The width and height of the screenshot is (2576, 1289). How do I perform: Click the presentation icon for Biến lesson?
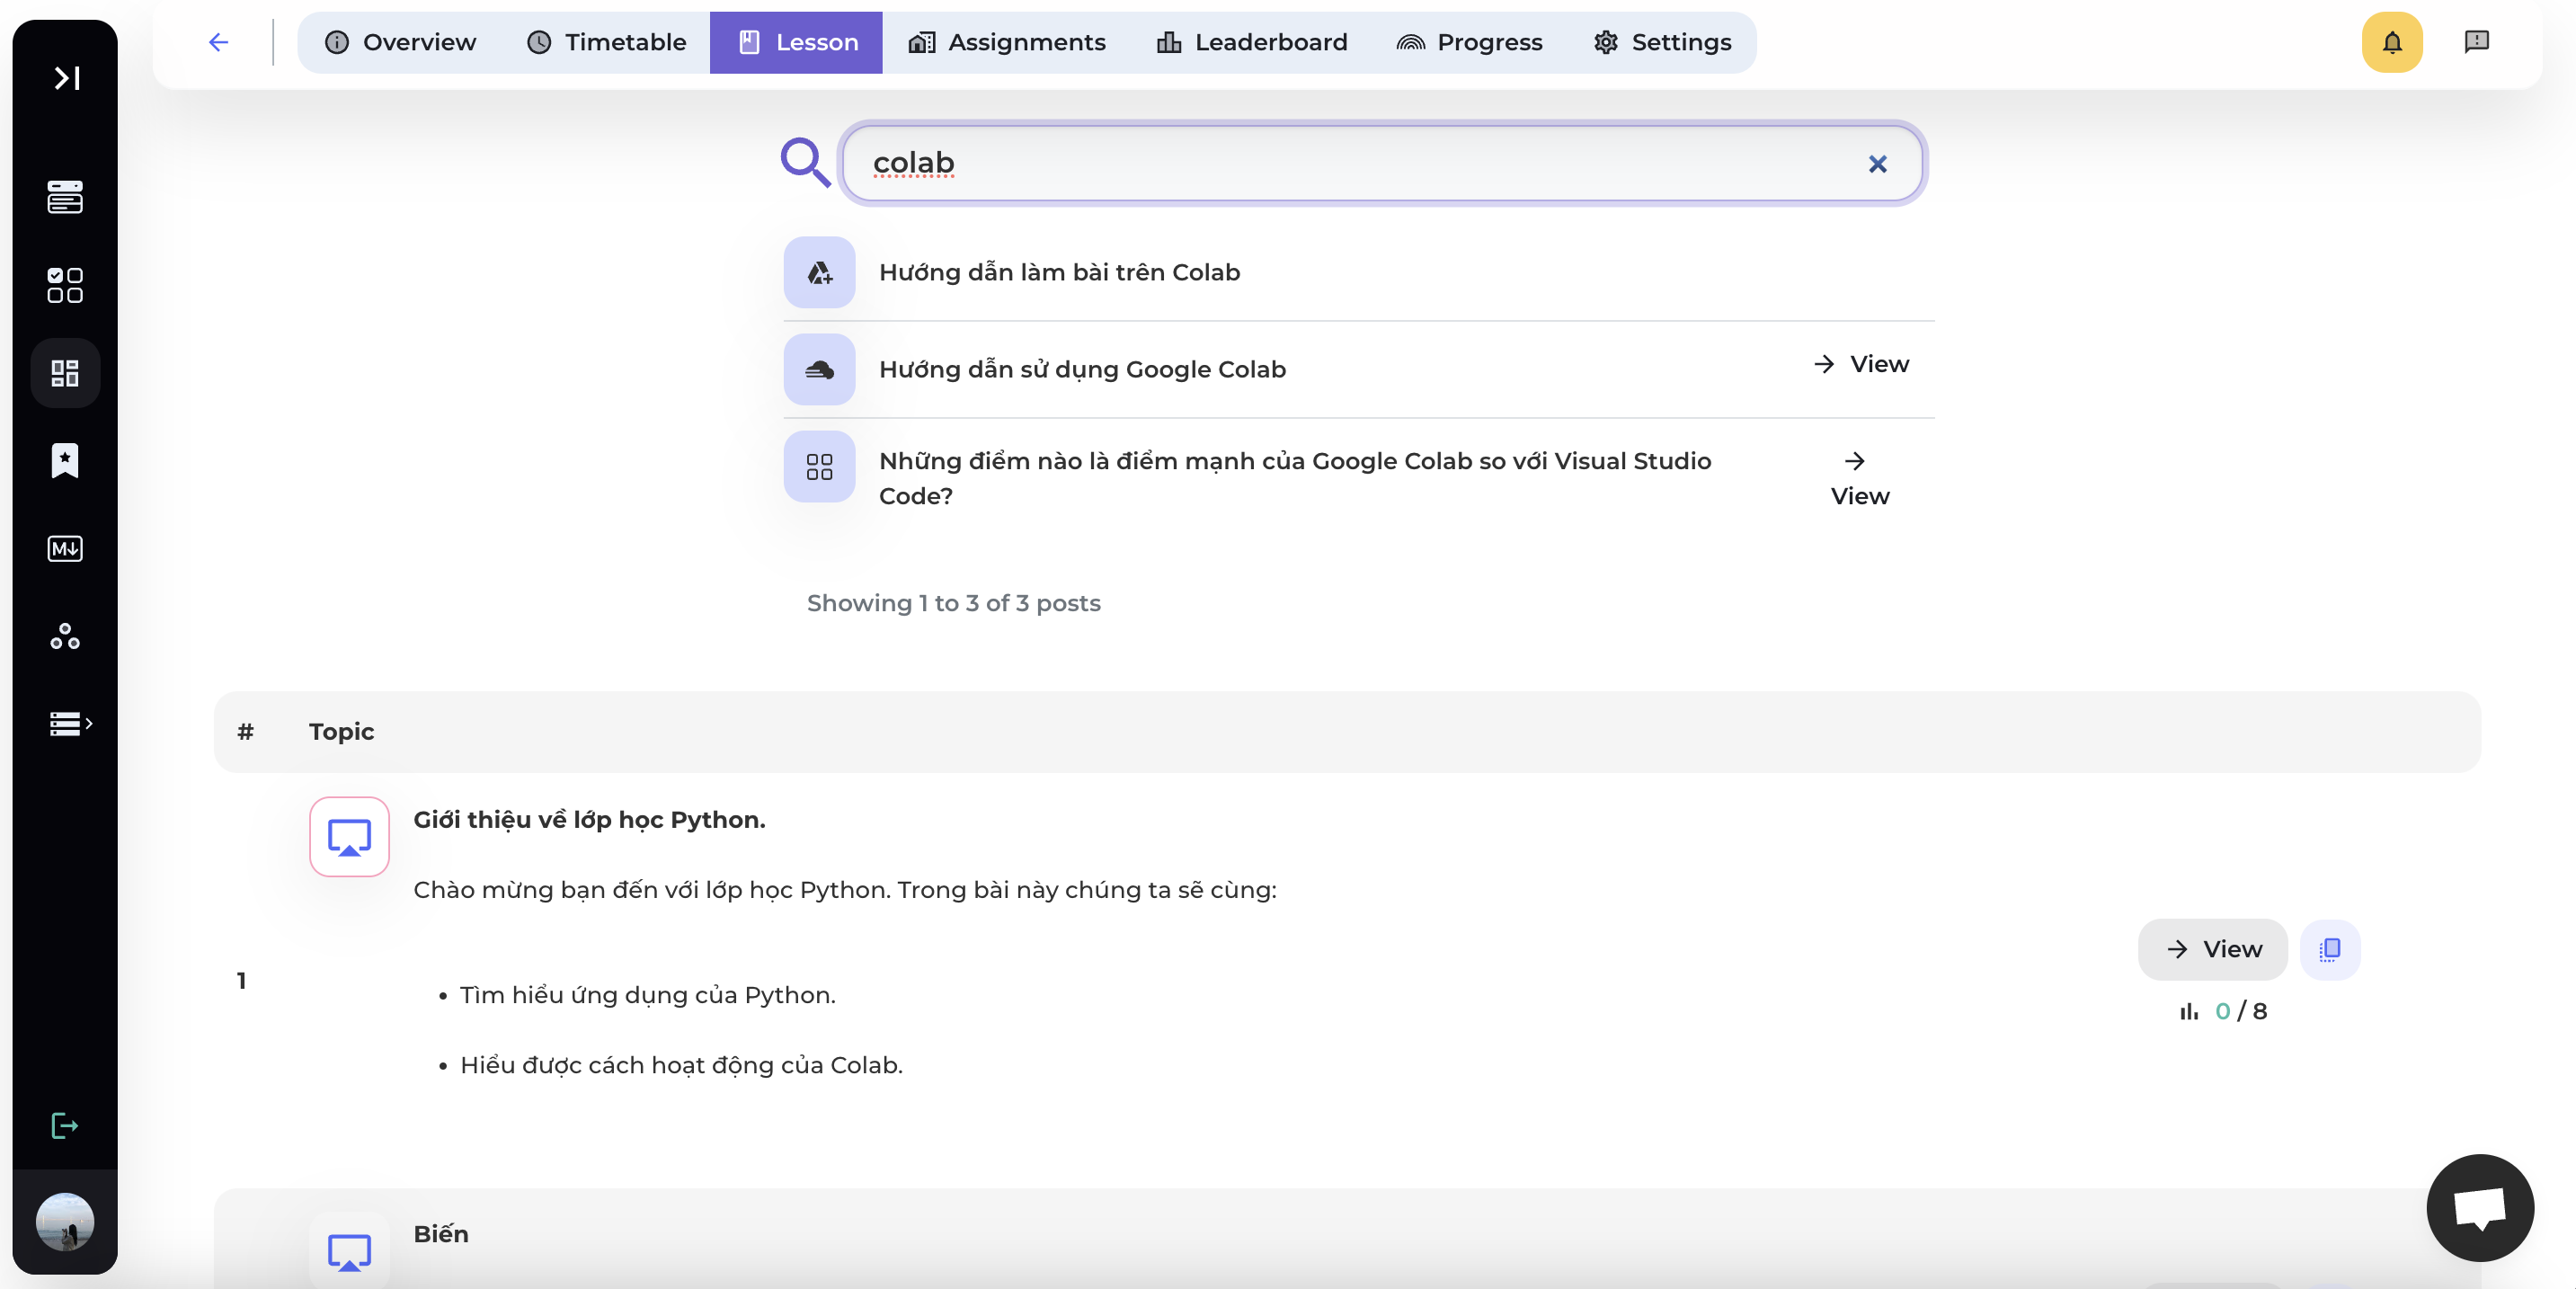[x=349, y=1250]
